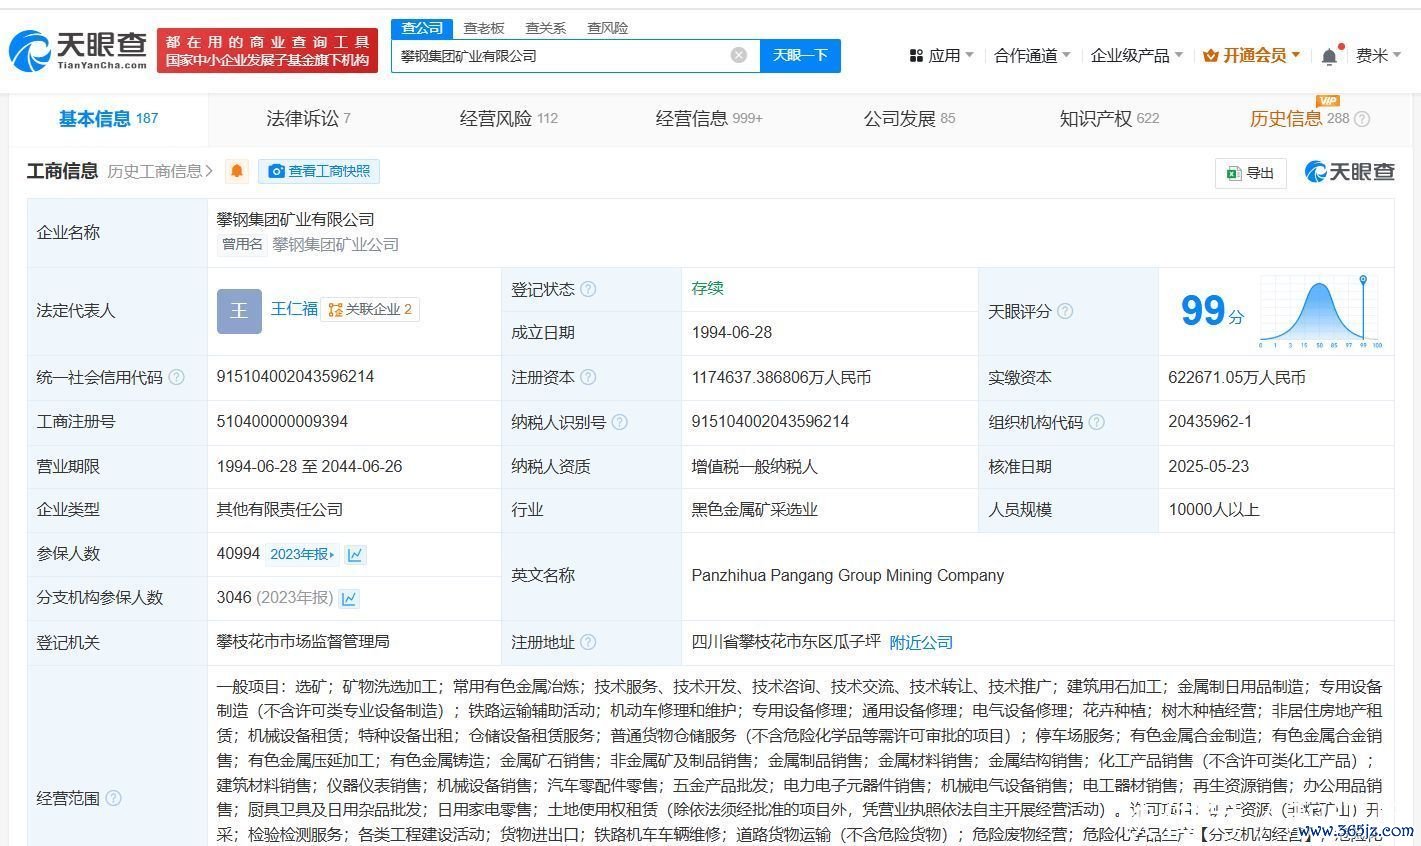Viewport: 1421px width, 846px height.
Task: Click the TianYanCha logo
Action: 78,50
